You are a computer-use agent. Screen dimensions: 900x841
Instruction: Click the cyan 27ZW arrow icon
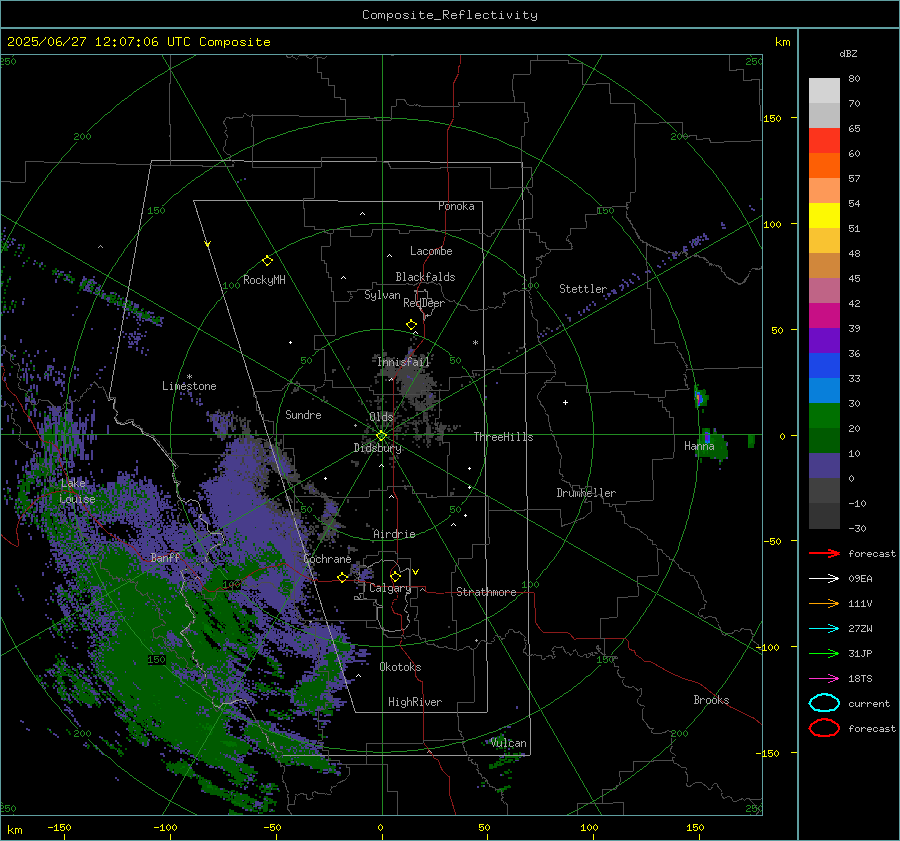pyautogui.click(x=824, y=629)
